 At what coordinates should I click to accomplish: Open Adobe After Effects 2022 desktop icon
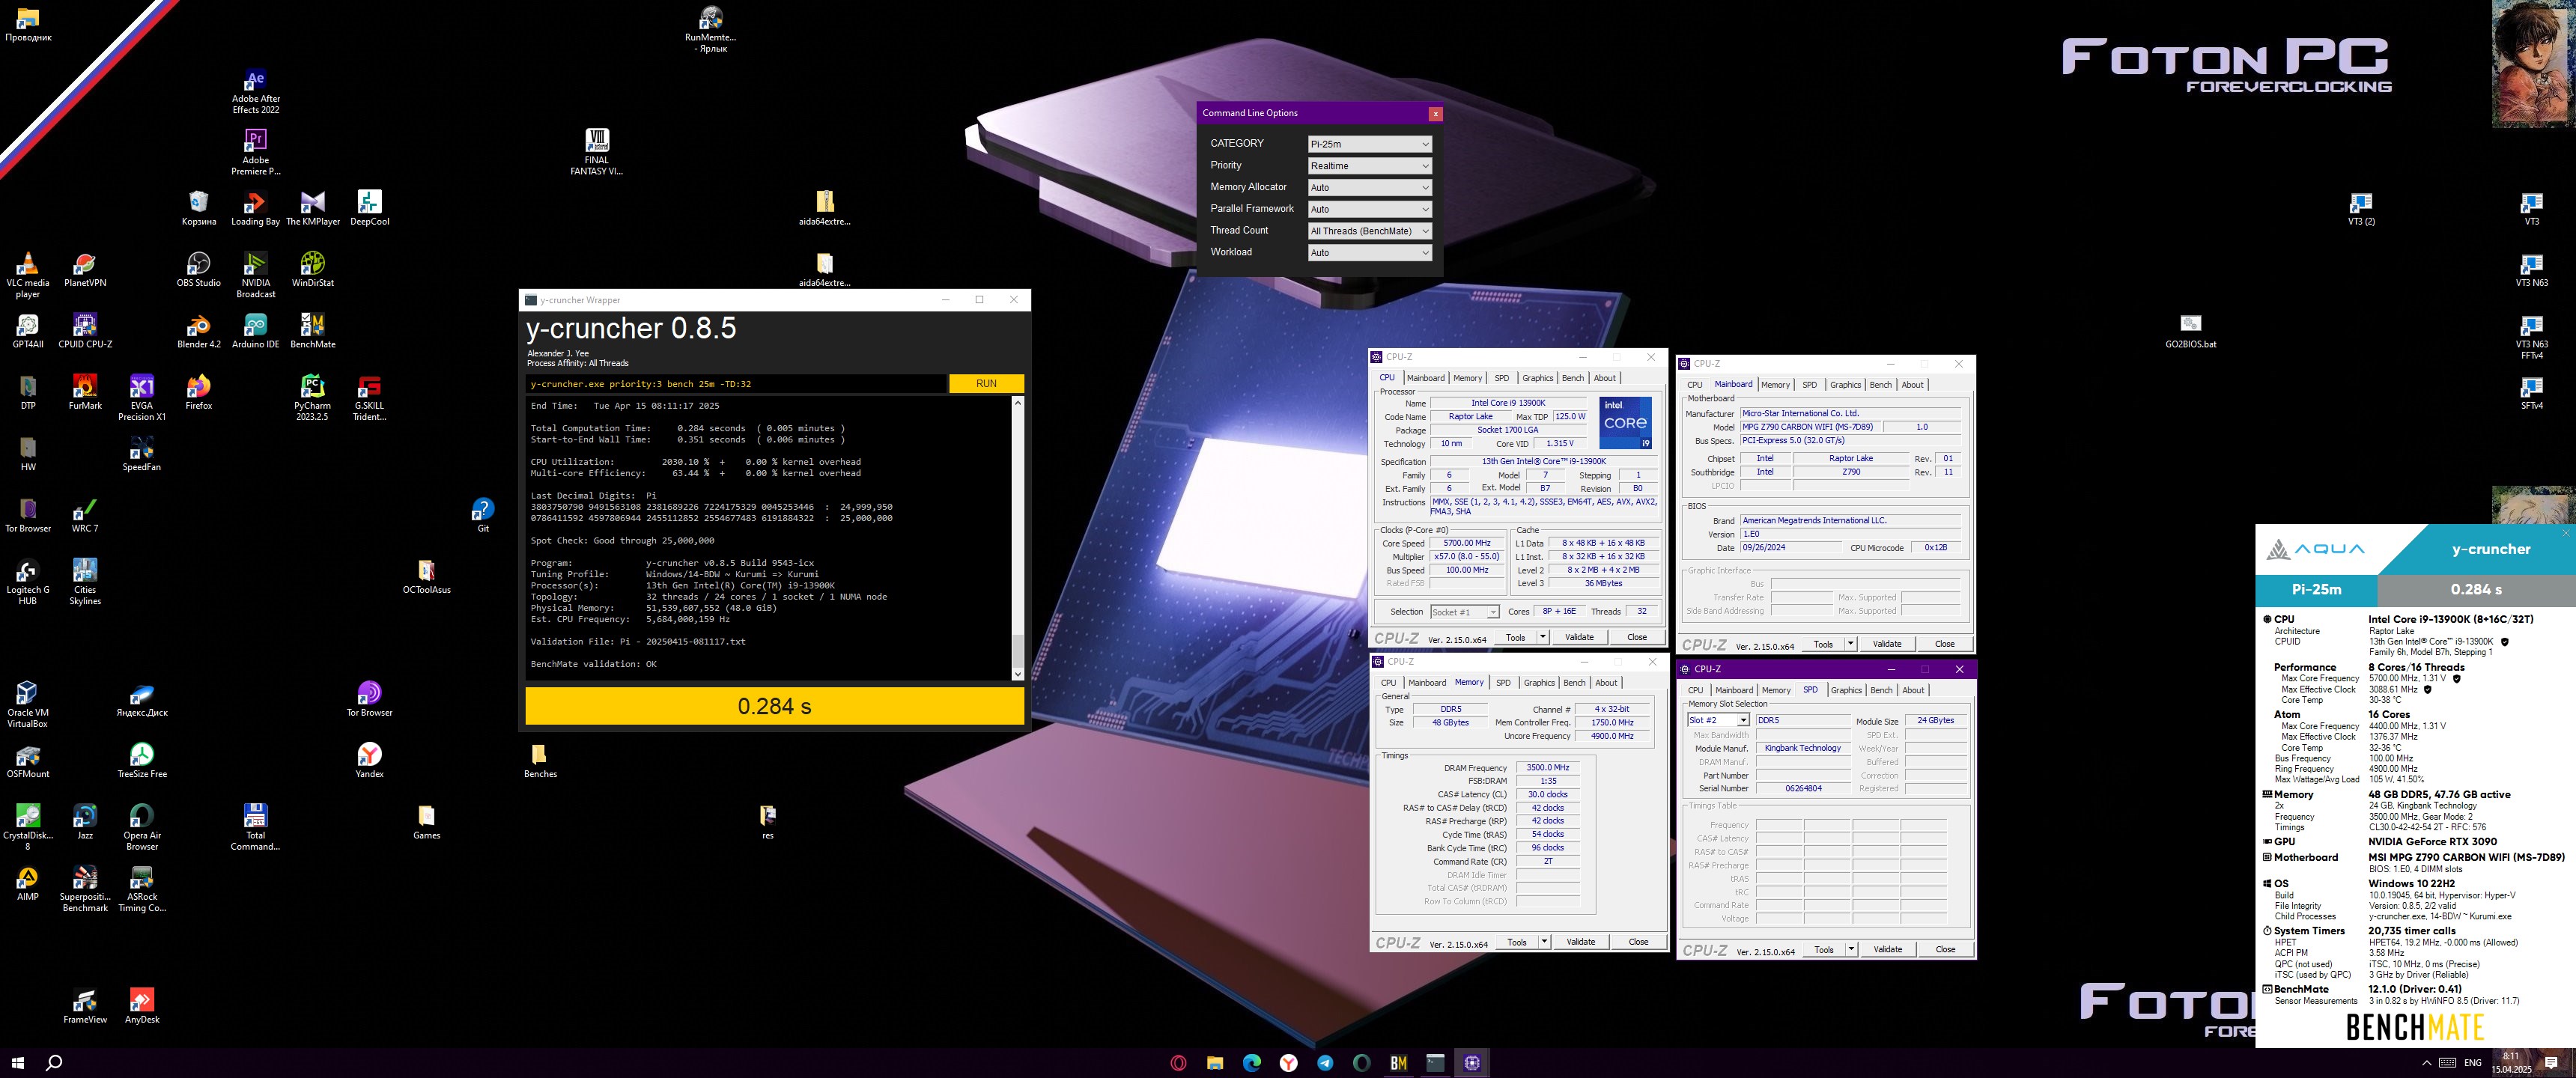(255, 91)
